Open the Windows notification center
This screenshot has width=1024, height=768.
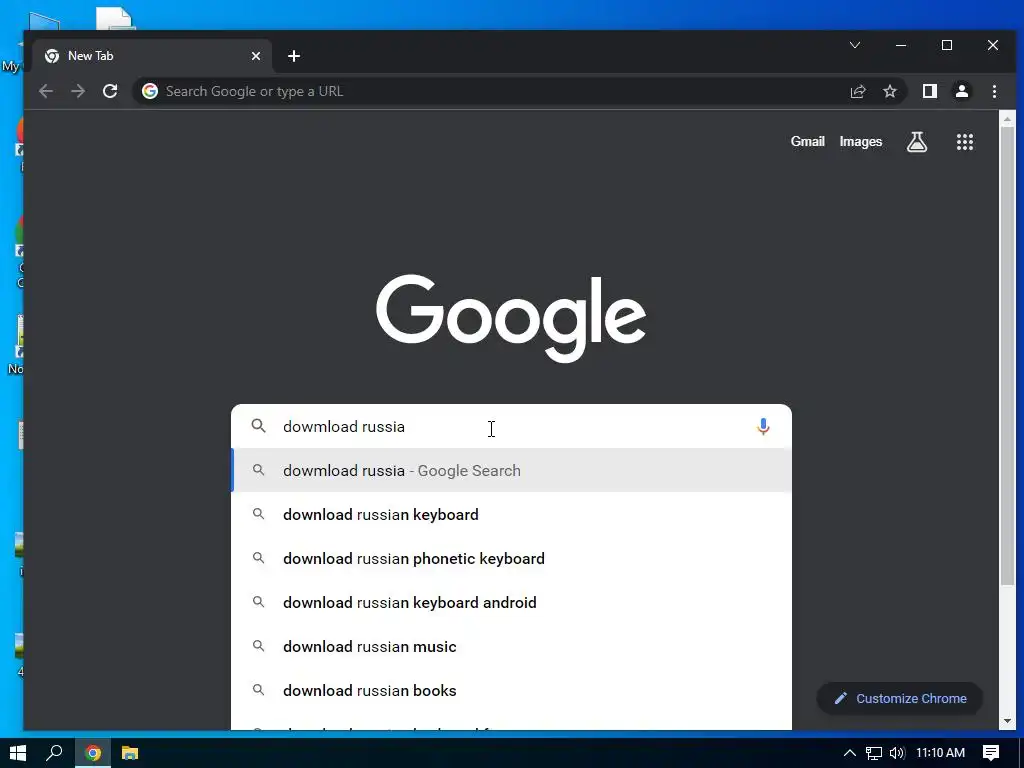point(991,753)
